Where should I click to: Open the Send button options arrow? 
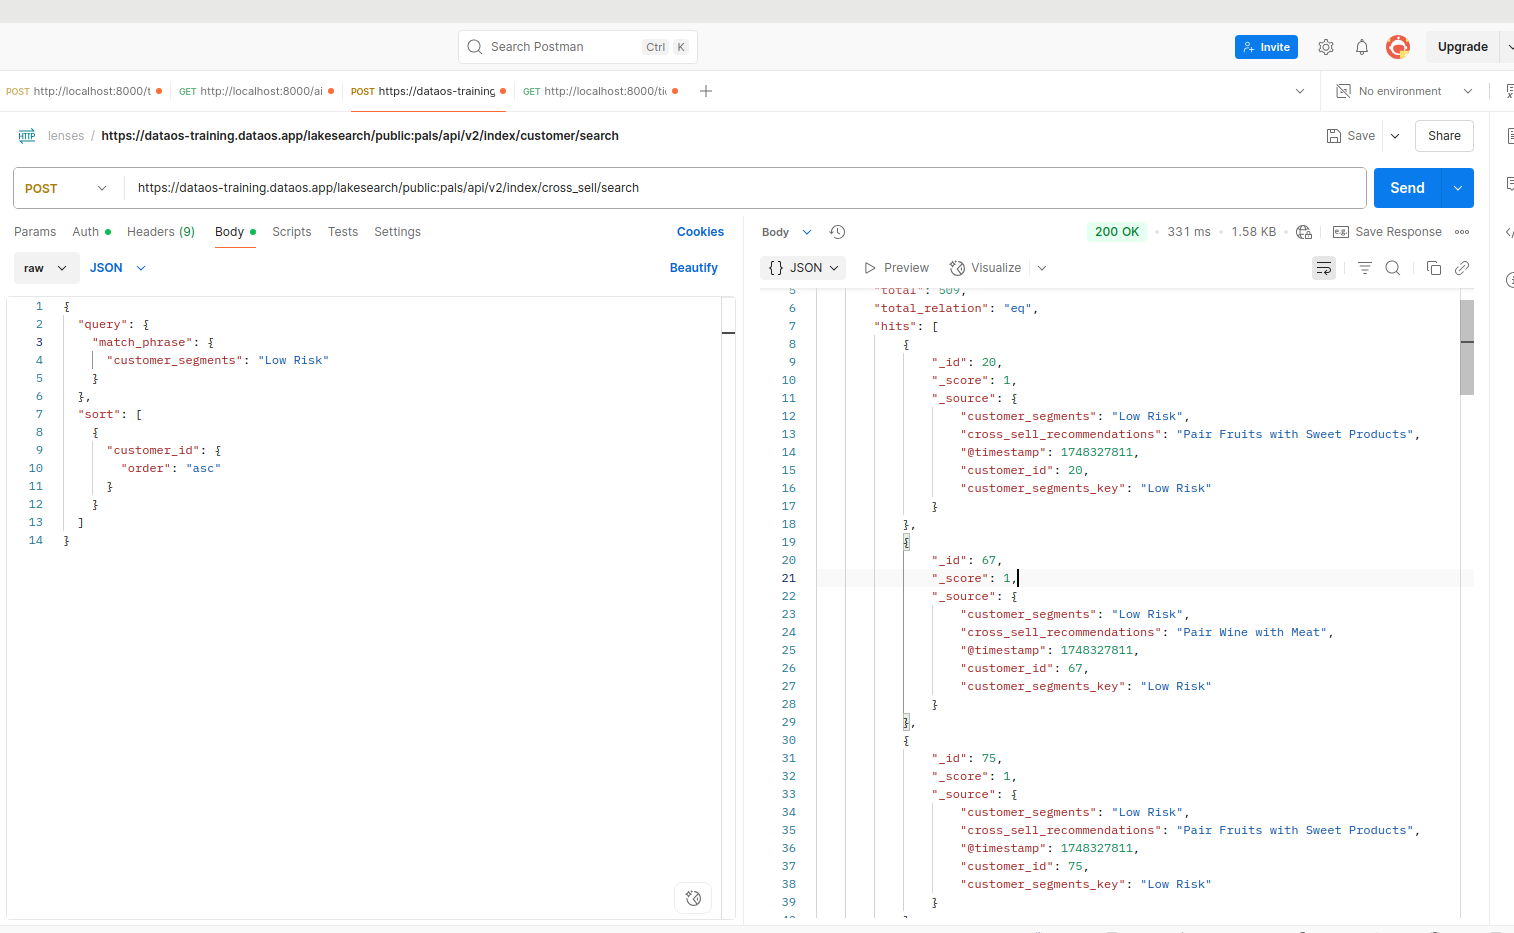pyautogui.click(x=1457, y=188)
